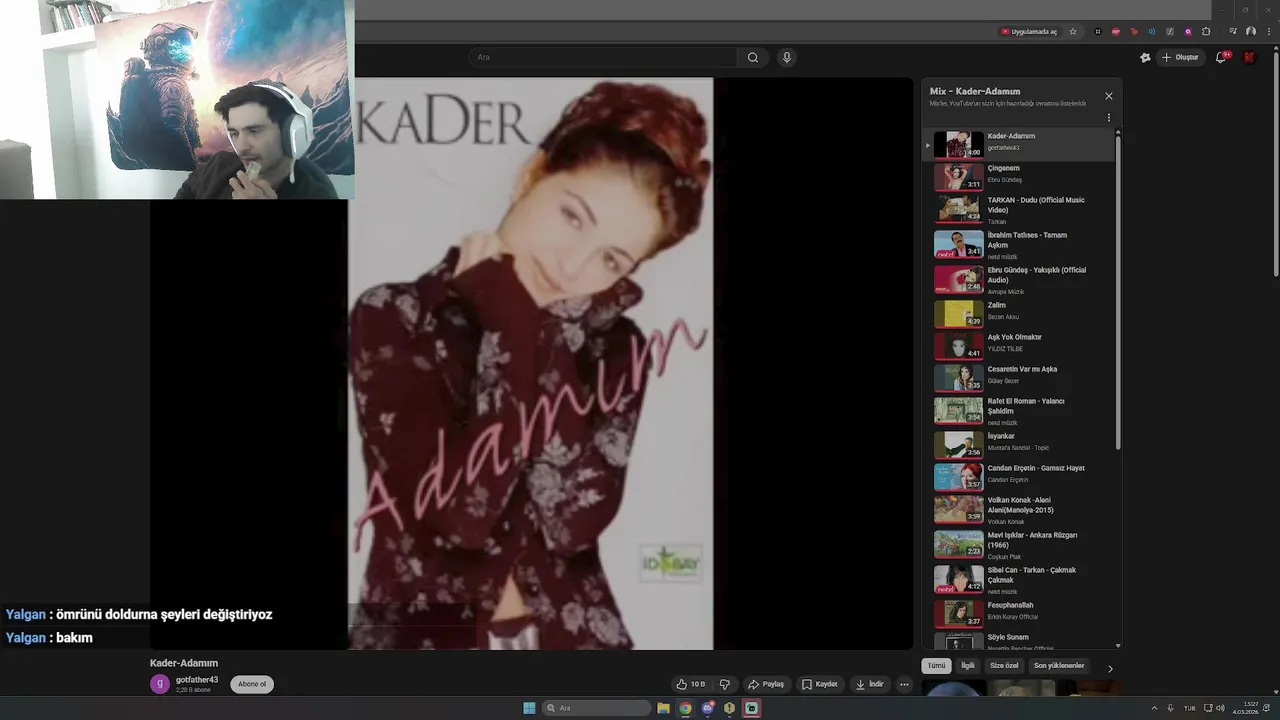Viewport: 1280px width, 720px height.
Task: Play Sibel Can - Tarkan - Çakmak Çakmak
Action: [1017, 580]
